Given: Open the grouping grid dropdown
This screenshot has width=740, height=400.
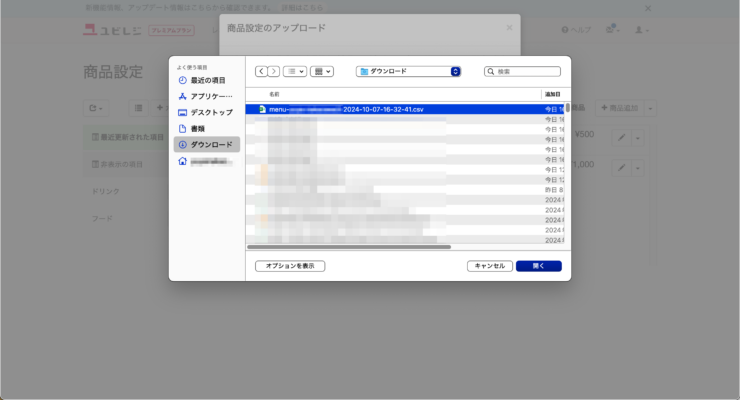Looking at the screenshot, I should click(322, 71).
